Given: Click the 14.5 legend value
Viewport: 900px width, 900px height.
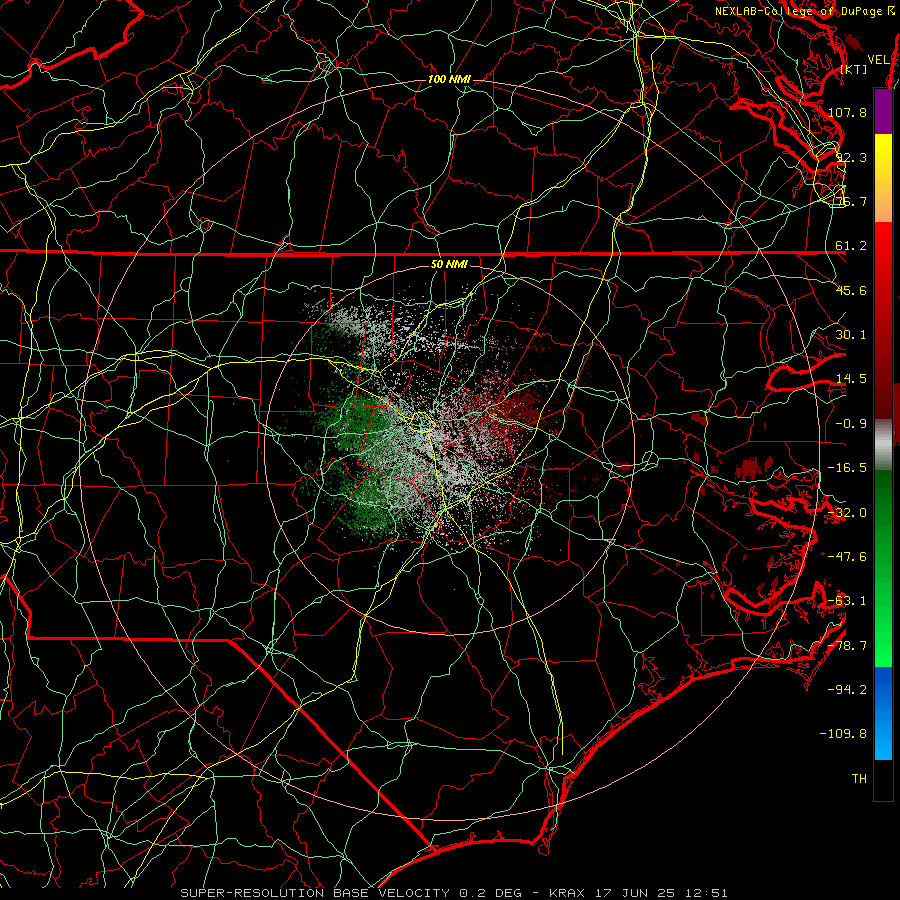Looking at the screenshot, I should 851,379.
